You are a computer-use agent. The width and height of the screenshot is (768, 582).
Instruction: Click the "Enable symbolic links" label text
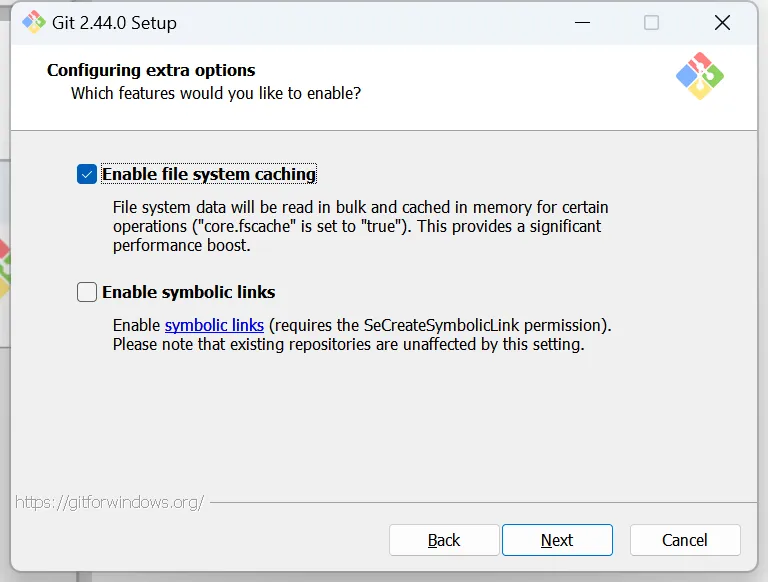tap(189, 292)
